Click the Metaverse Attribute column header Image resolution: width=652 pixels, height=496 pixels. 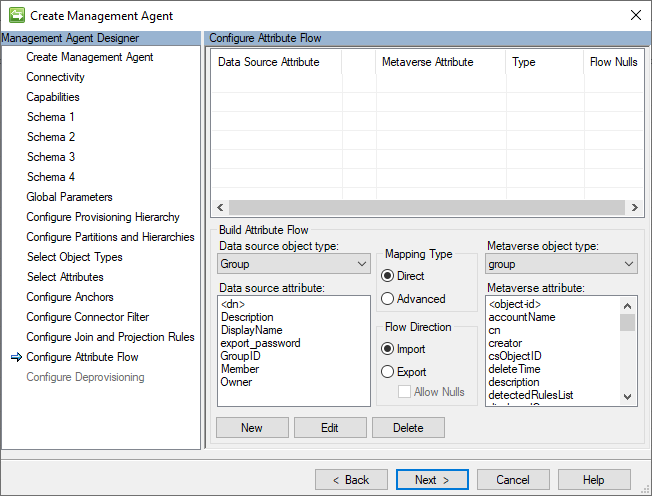pos(440,62)
